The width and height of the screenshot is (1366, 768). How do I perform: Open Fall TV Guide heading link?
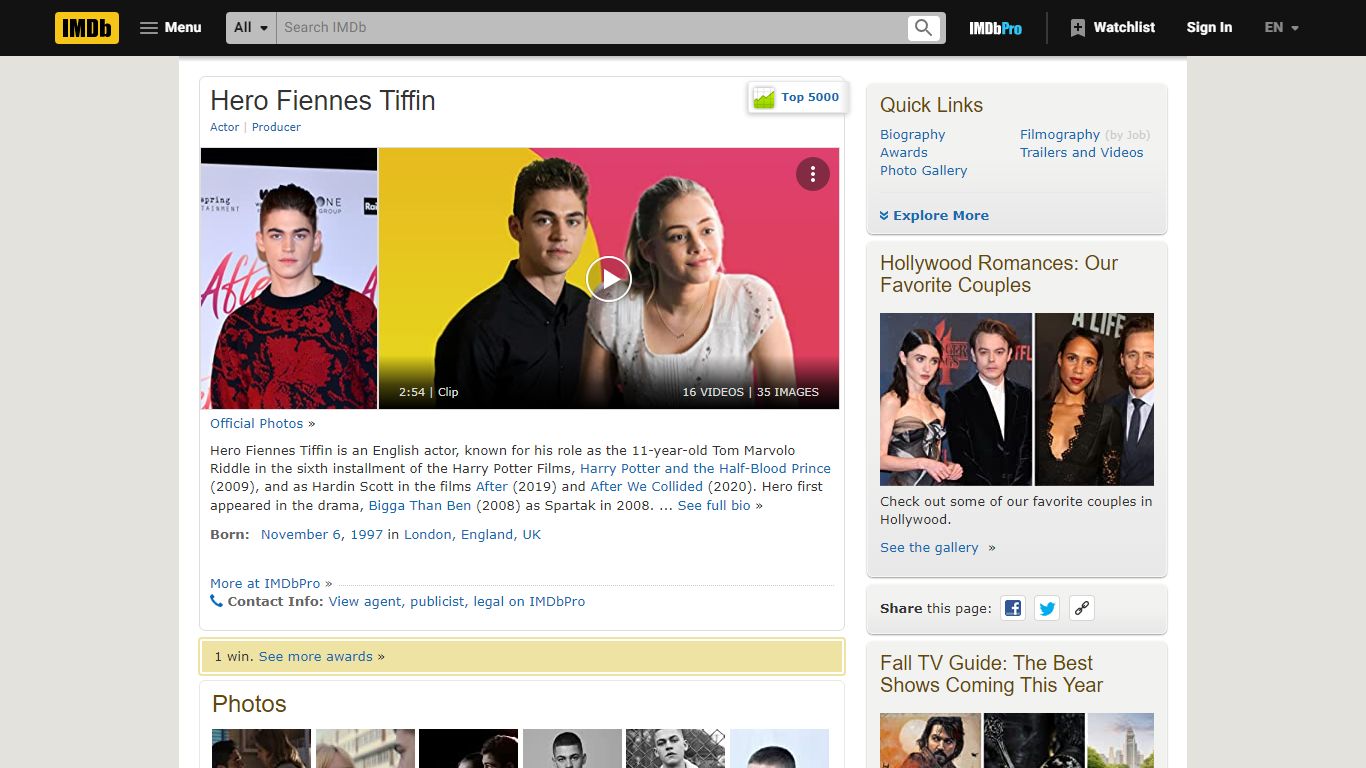click(x=991, y=674)
